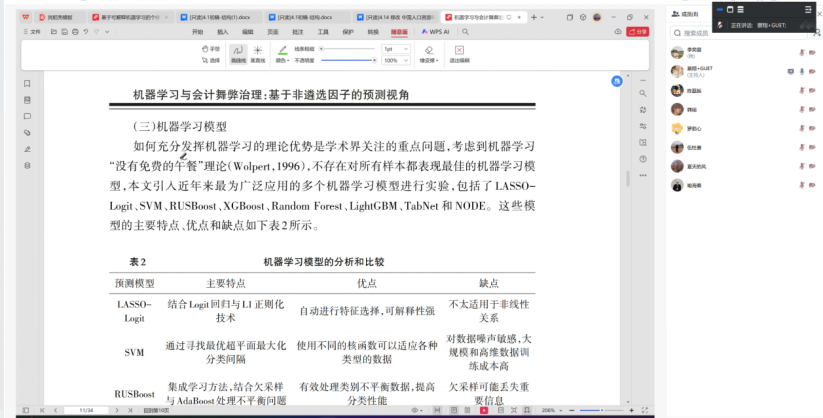The width and height of the screenshot is (823, 418).
Task: Click the blue floating assistant icon on page
Action: (x=617, y=81)
